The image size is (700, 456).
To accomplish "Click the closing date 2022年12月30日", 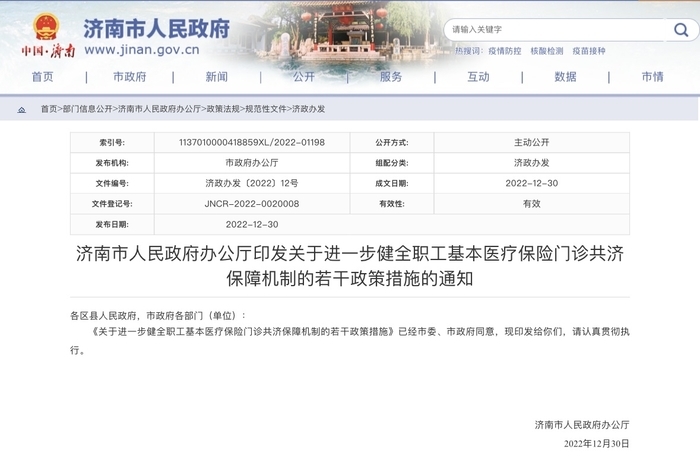I will (x=596, y=443).
